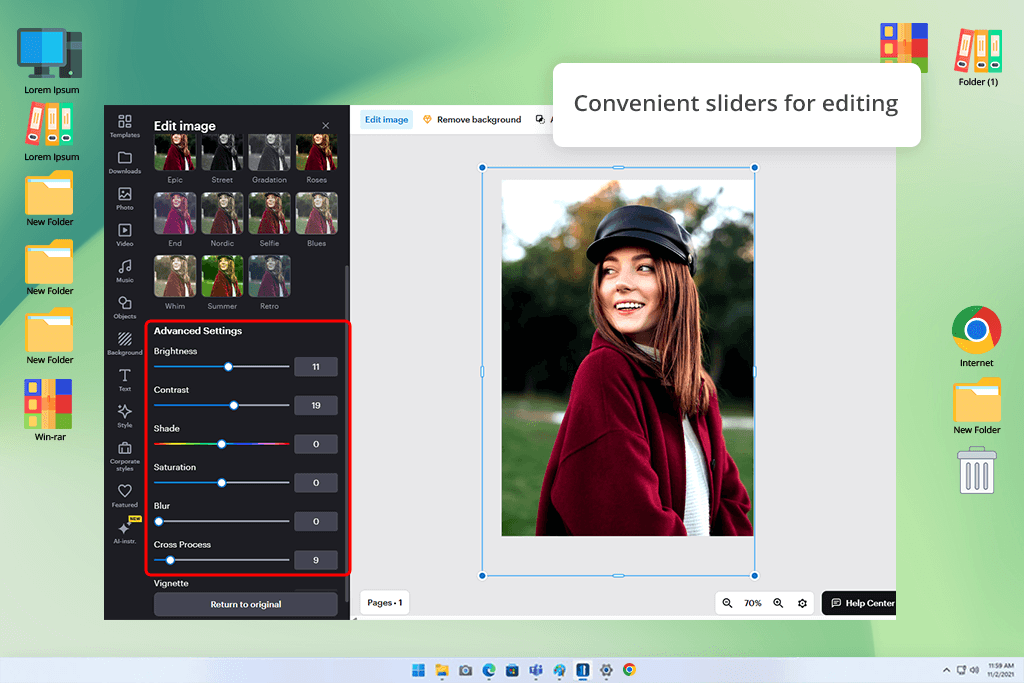Screen dimensions: 1024x683
Task: Click the Saturation slider handle
Action: tap(221, 483)
